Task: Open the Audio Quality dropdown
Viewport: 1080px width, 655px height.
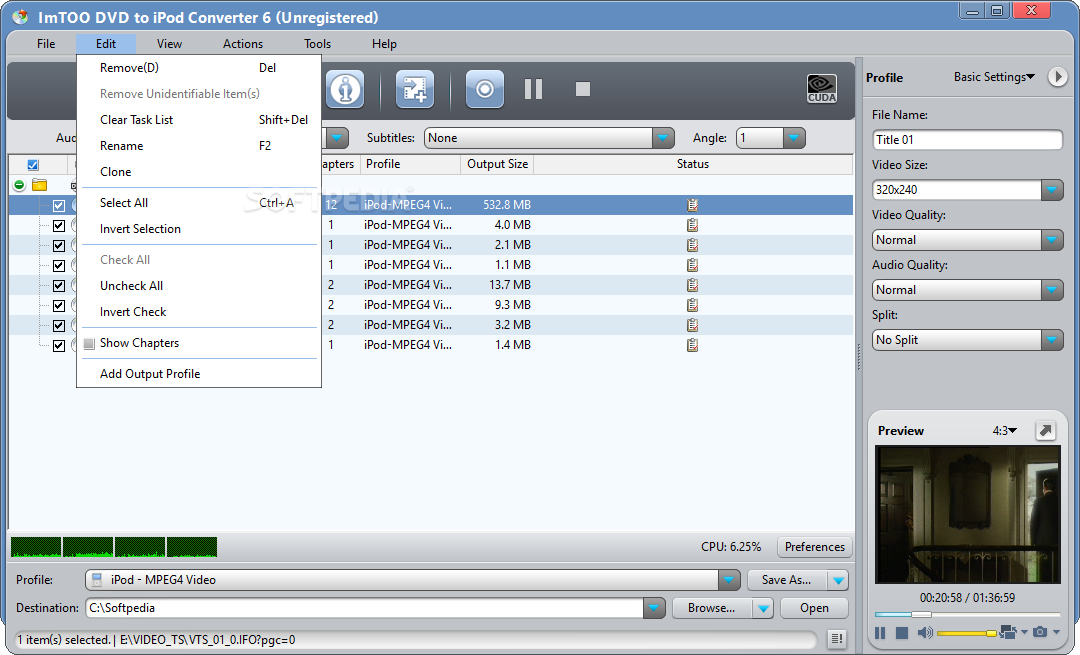Action: pyautogui.click(x=1052, y=290)
